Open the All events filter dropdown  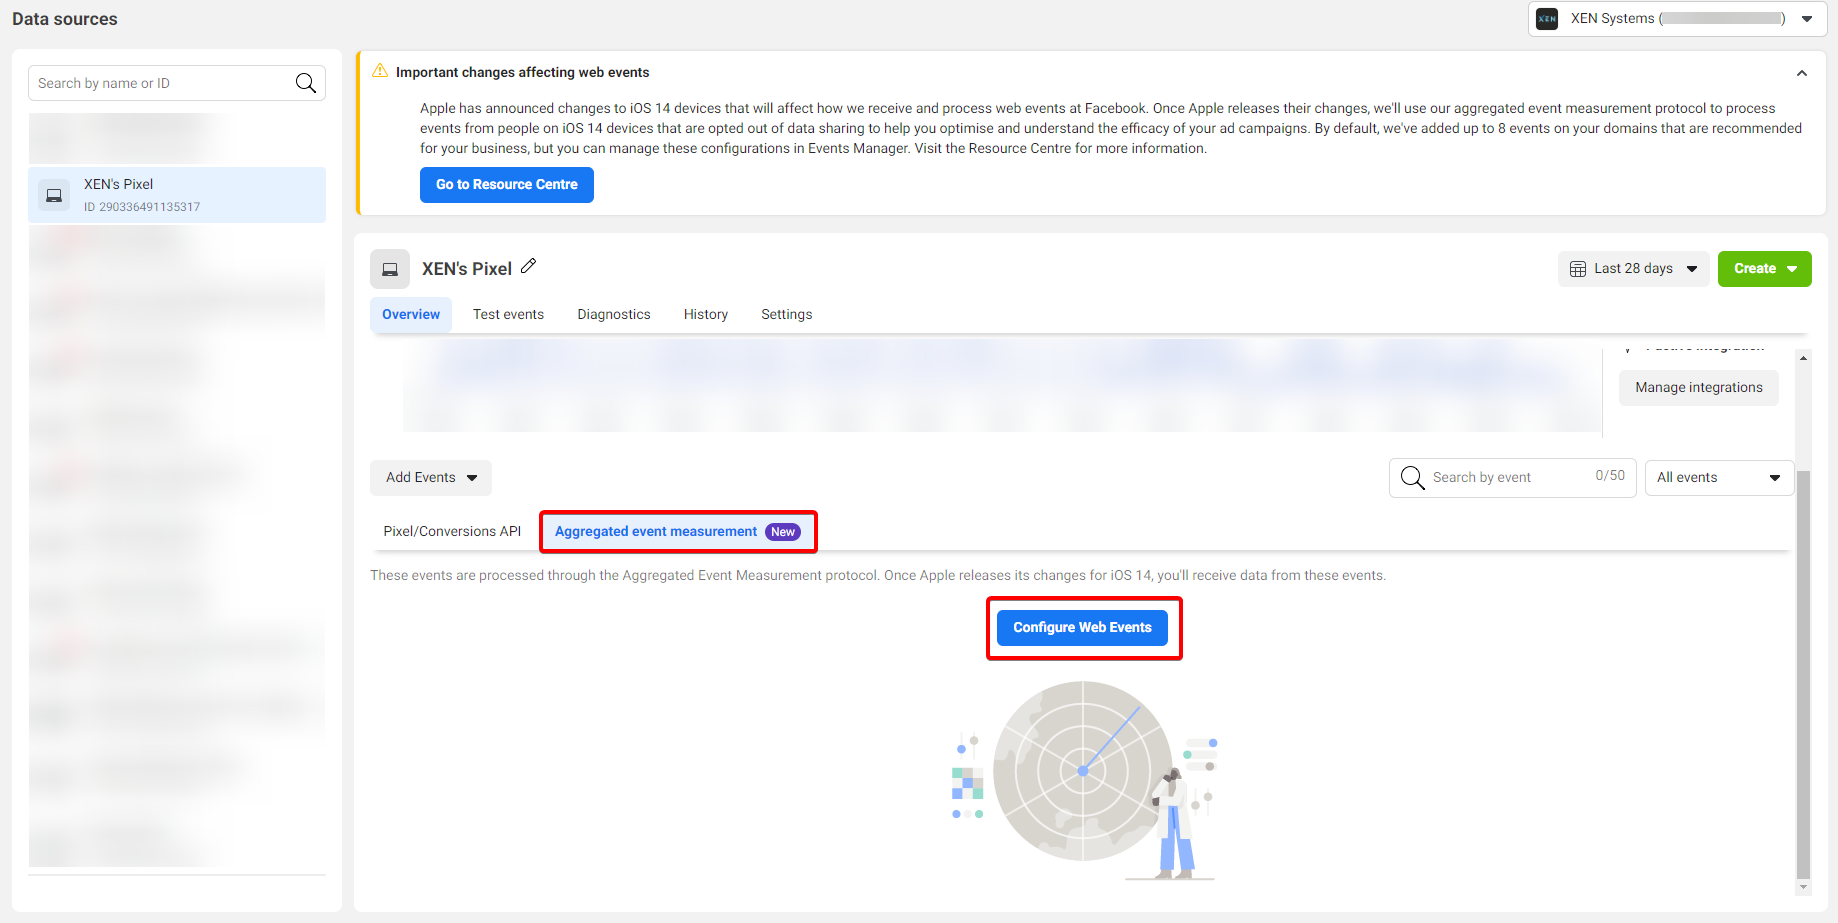point(1717,477)
